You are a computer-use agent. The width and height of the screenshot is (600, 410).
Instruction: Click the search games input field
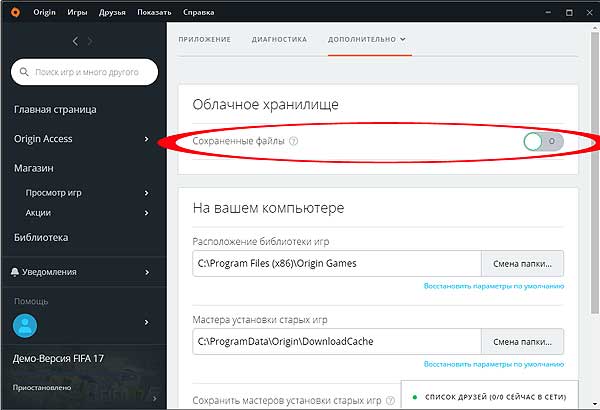pos(85,72)
